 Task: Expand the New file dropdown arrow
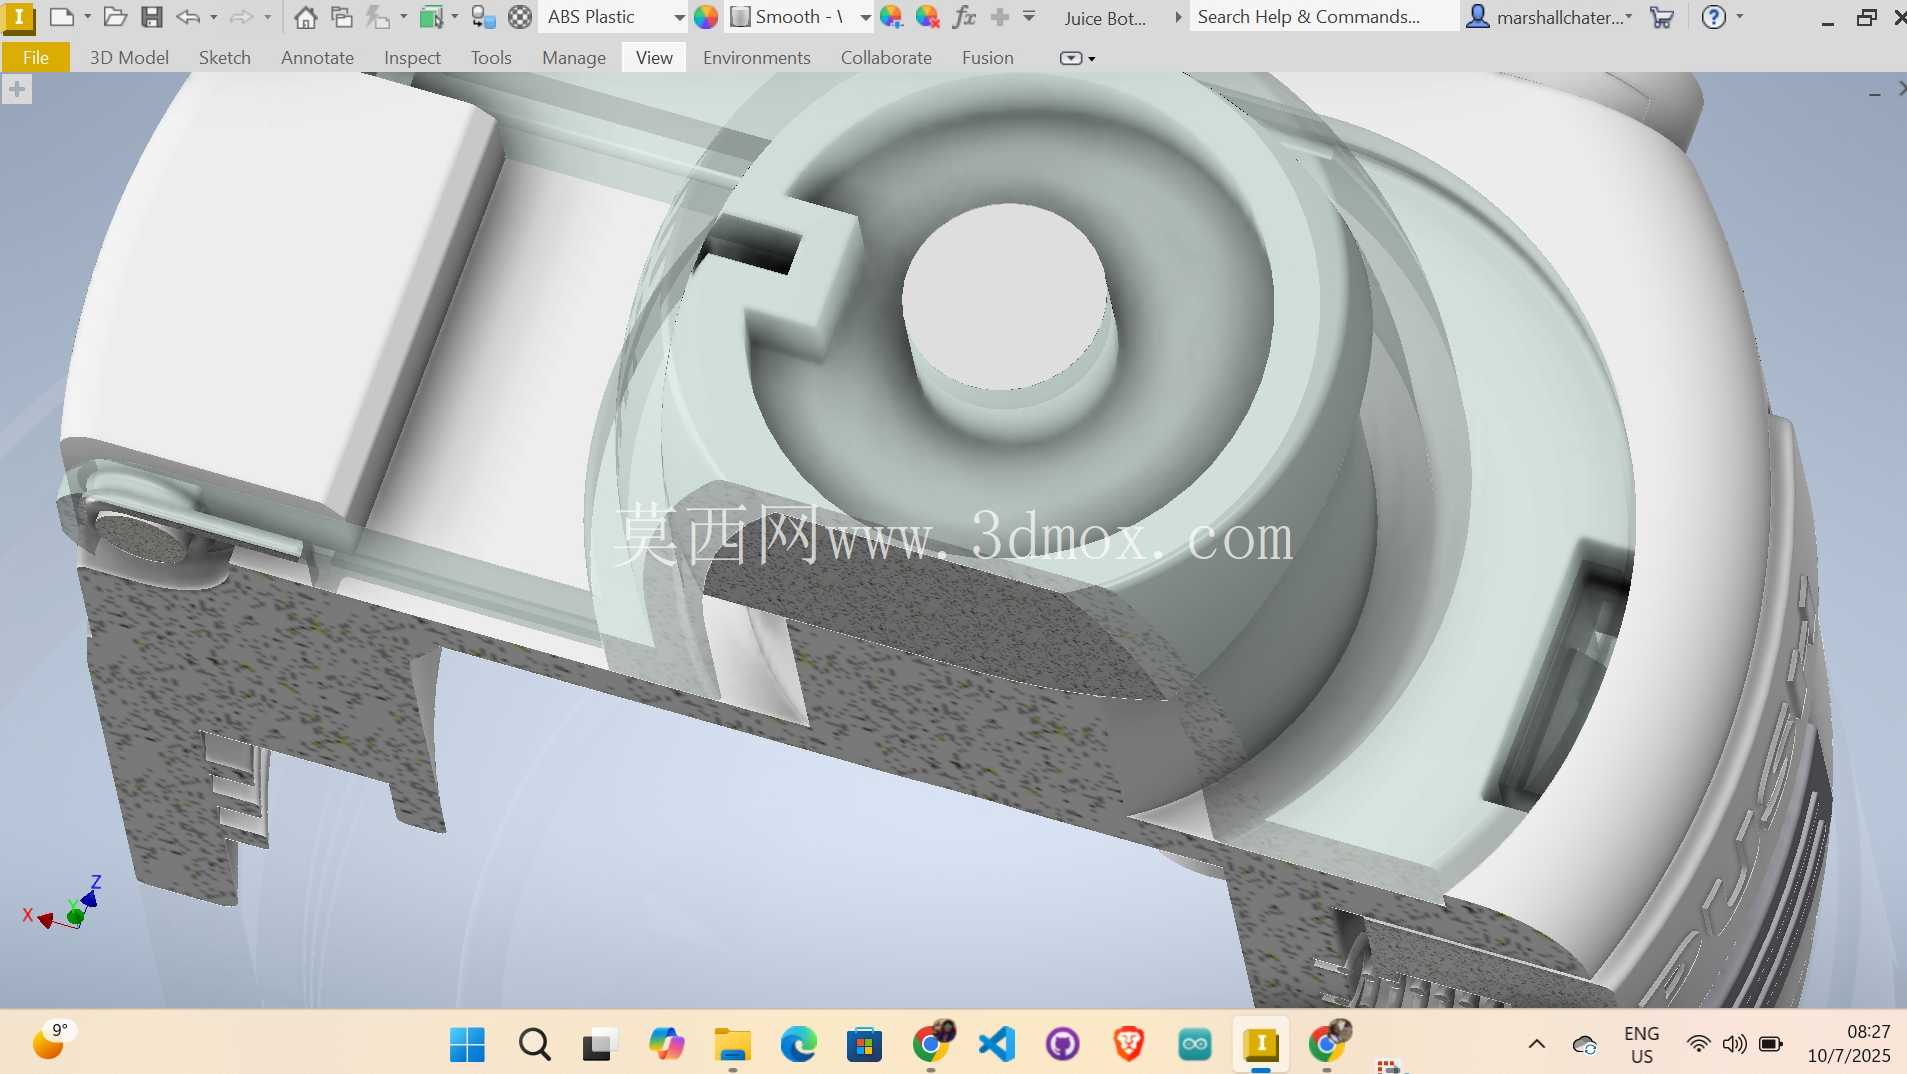coord(87,17)
